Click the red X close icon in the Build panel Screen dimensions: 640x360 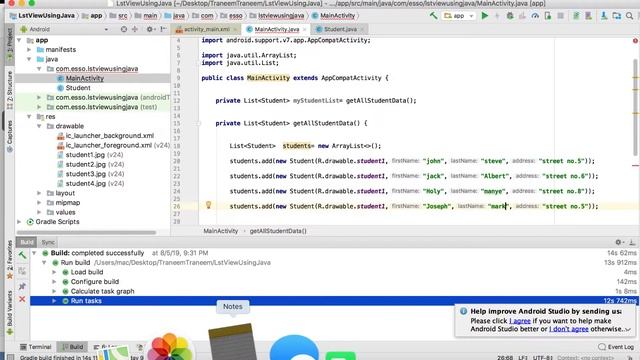click(22, 299)
